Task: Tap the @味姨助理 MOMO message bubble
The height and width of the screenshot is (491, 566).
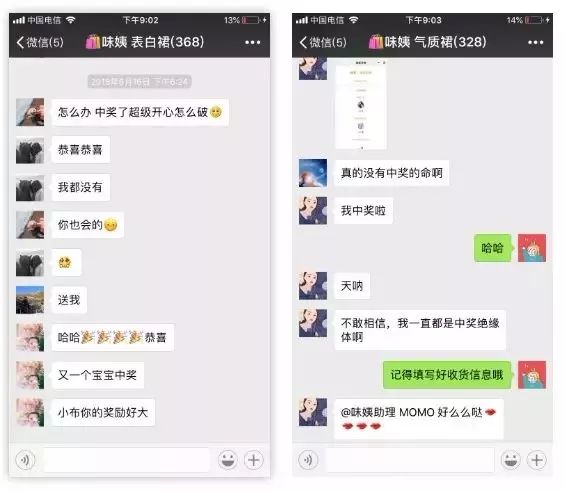Action: [x=419, y=419]
